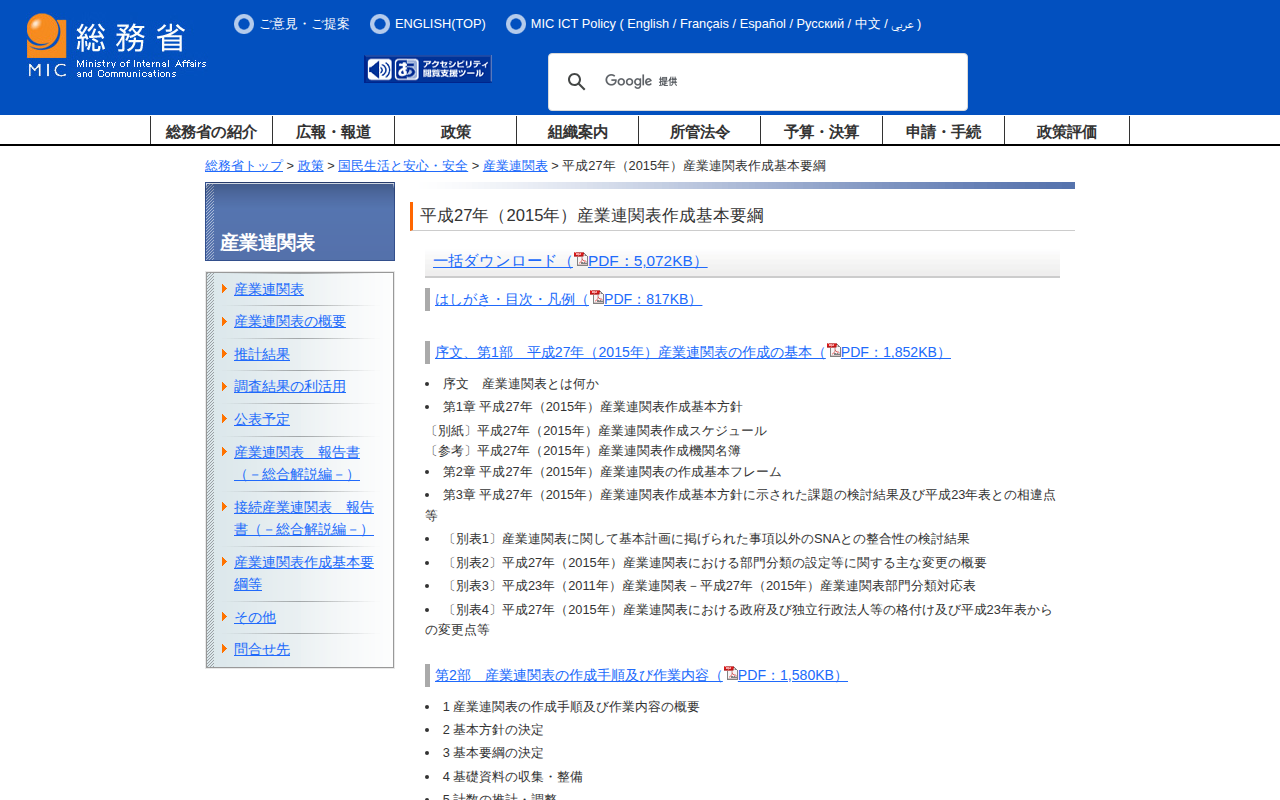This screenshot has height=800, width=1280.
Task: Click PDF icon beside はしがき・目次・凡例
Action: (x=596, y=297)
